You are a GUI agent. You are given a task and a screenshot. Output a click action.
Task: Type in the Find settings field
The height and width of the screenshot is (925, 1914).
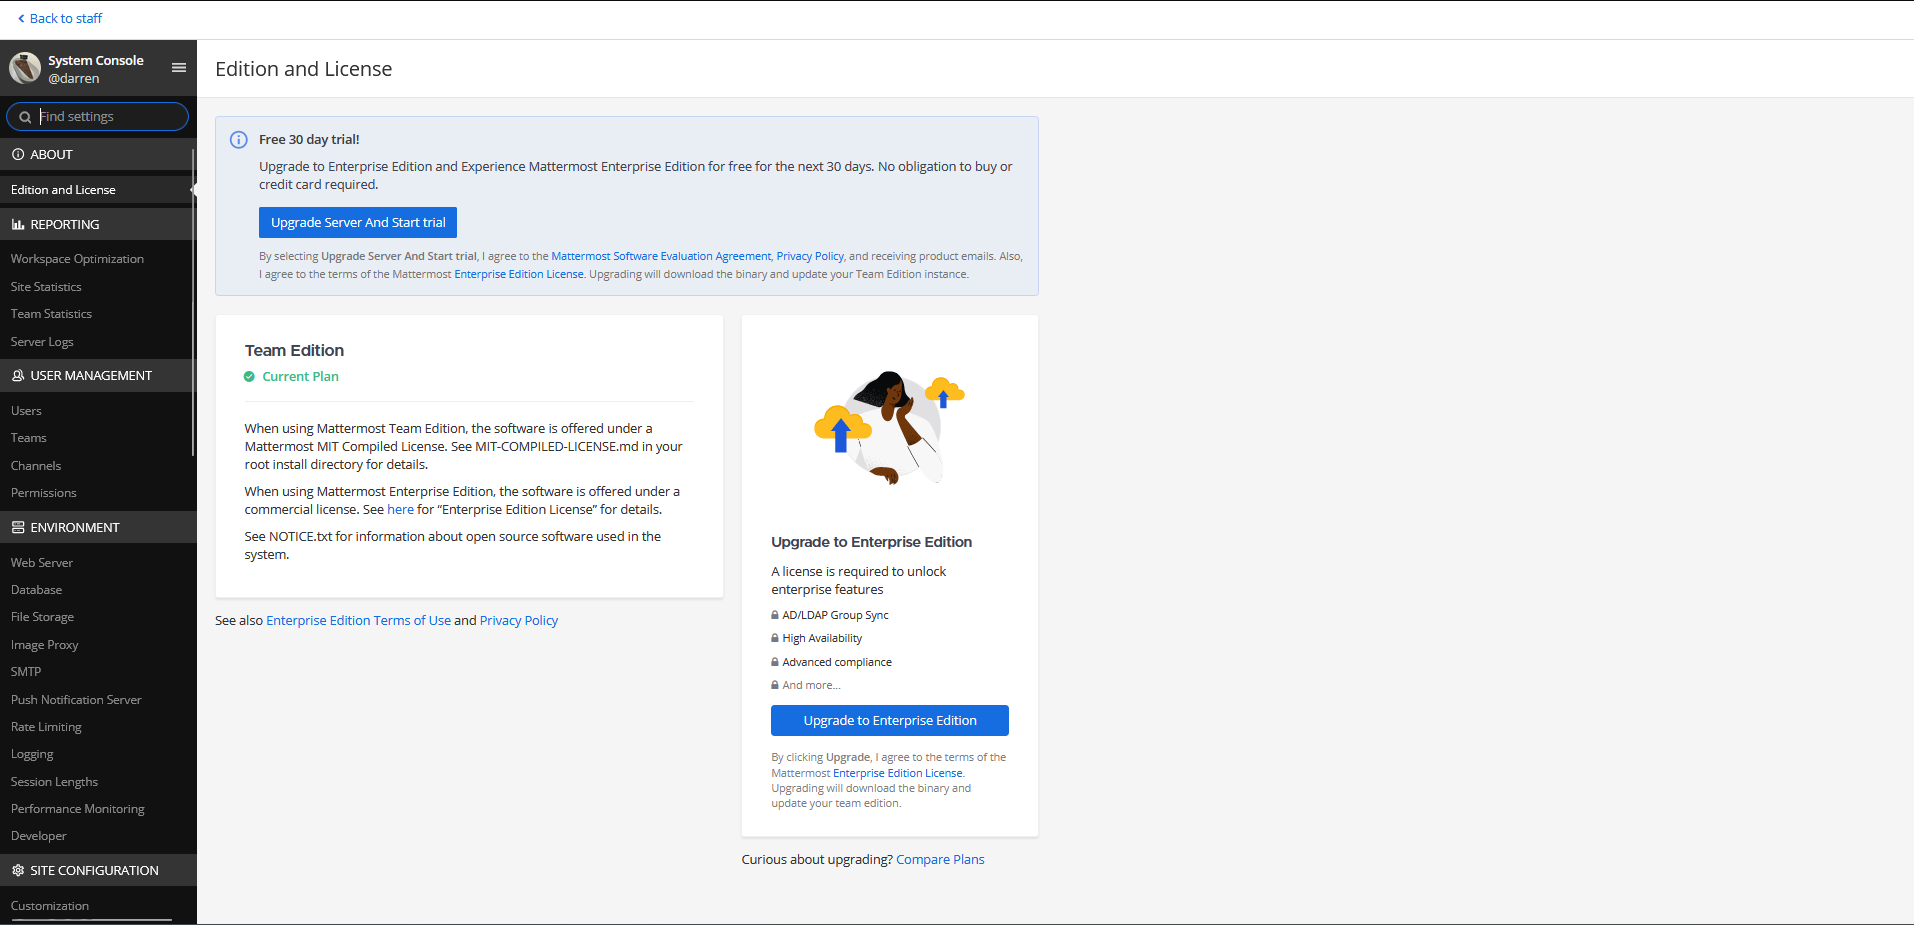coord(108,117)
